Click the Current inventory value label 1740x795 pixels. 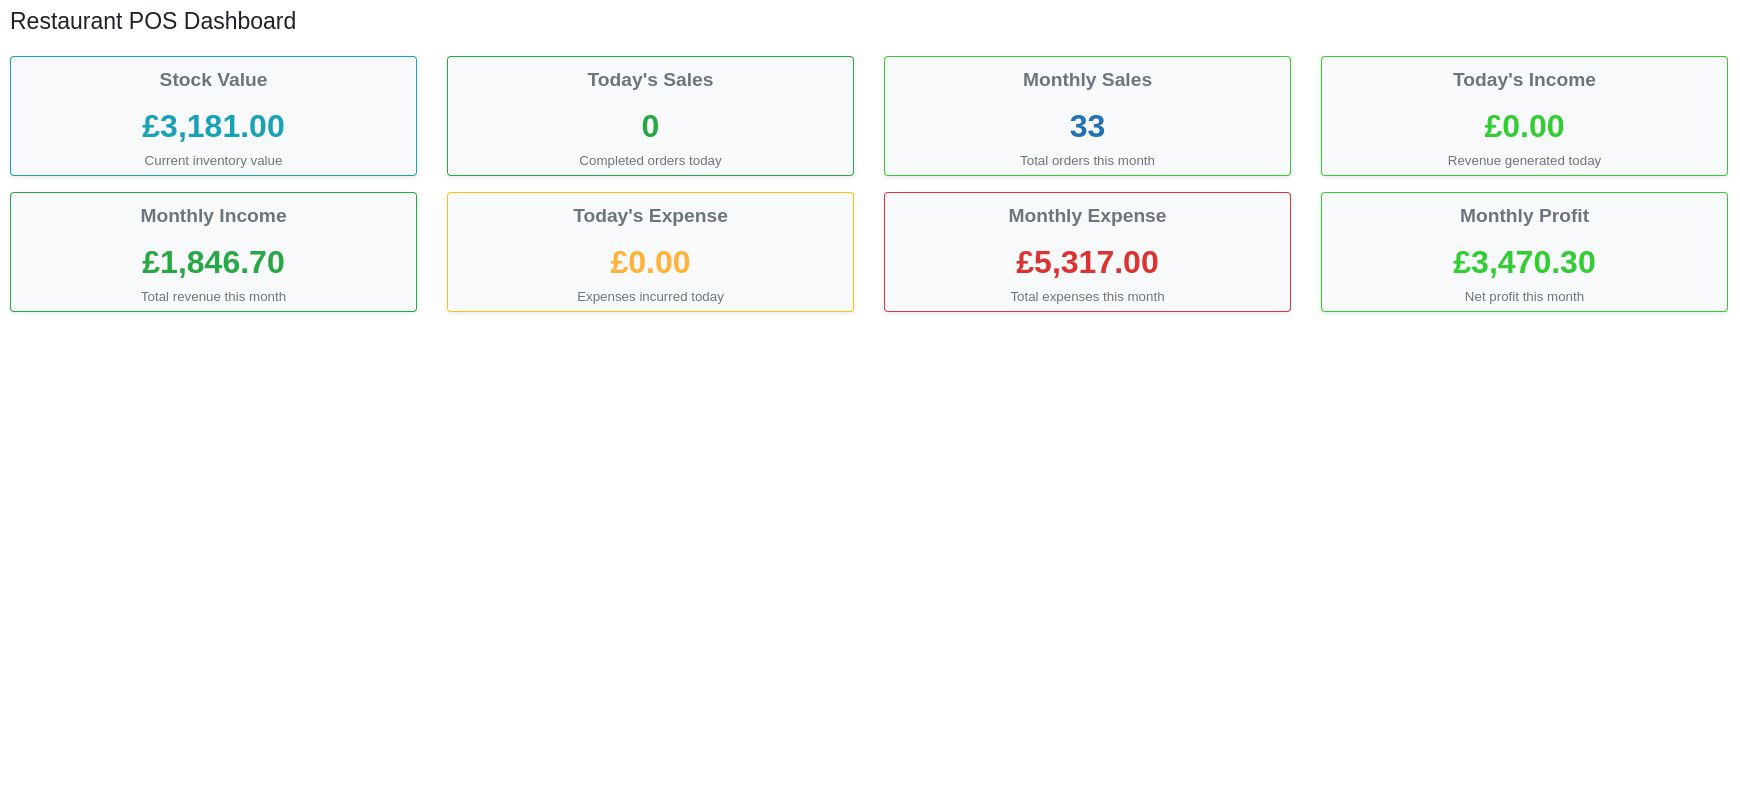[x=213, y=160]
